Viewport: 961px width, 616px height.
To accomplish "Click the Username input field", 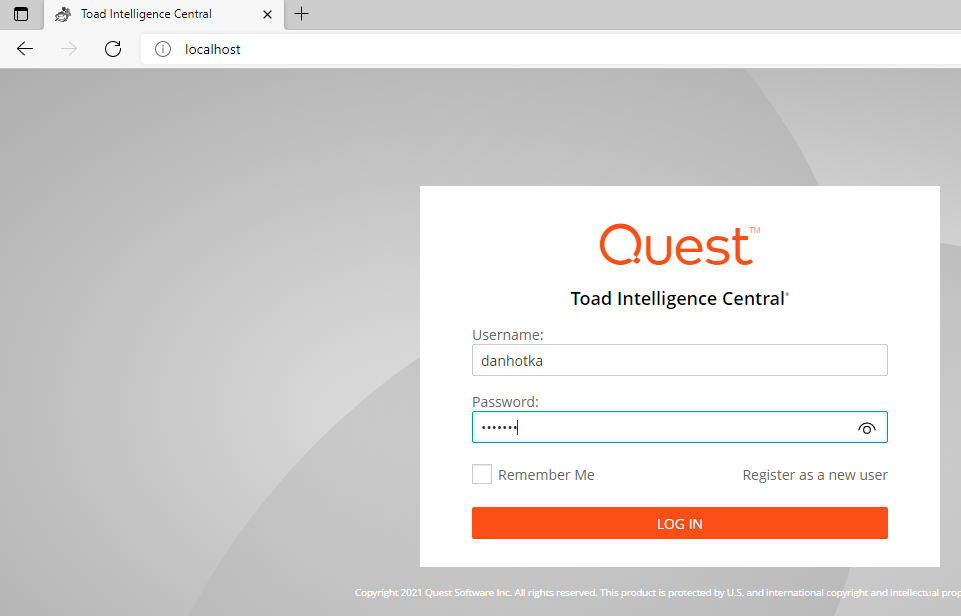I will (679, 360).
